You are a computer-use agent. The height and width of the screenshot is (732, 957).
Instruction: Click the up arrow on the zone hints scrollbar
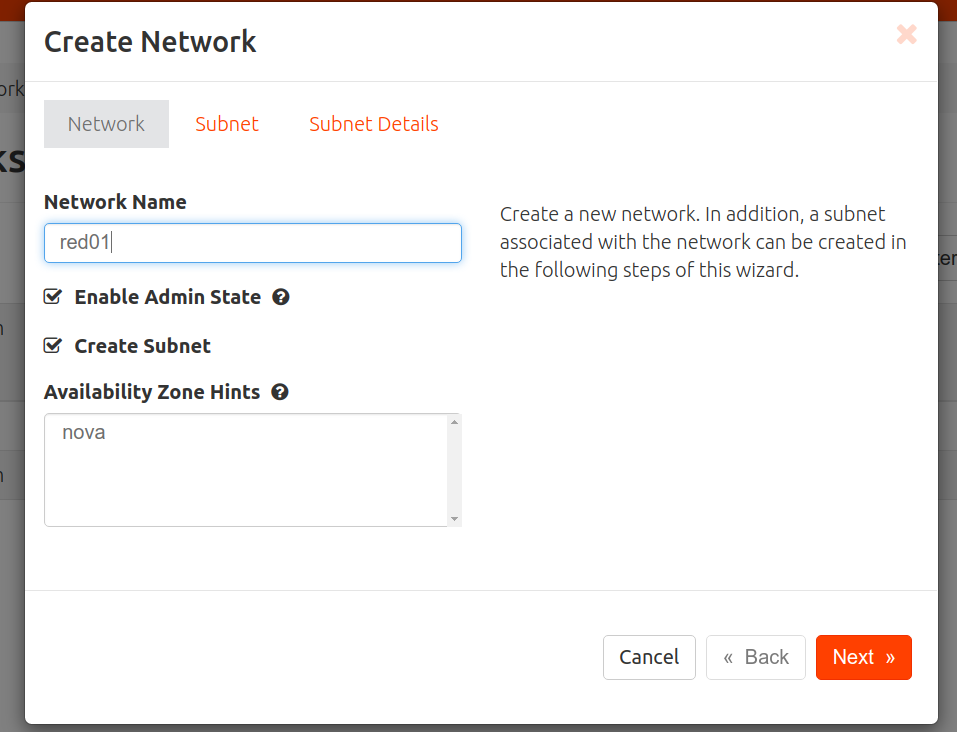(x=455, y=420)
